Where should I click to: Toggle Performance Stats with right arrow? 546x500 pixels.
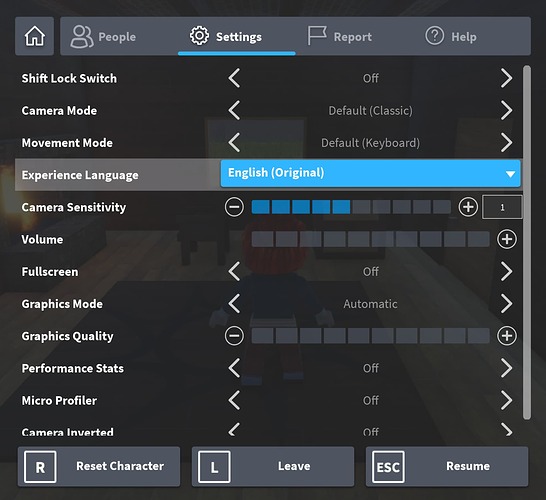[x=507, y=368]
